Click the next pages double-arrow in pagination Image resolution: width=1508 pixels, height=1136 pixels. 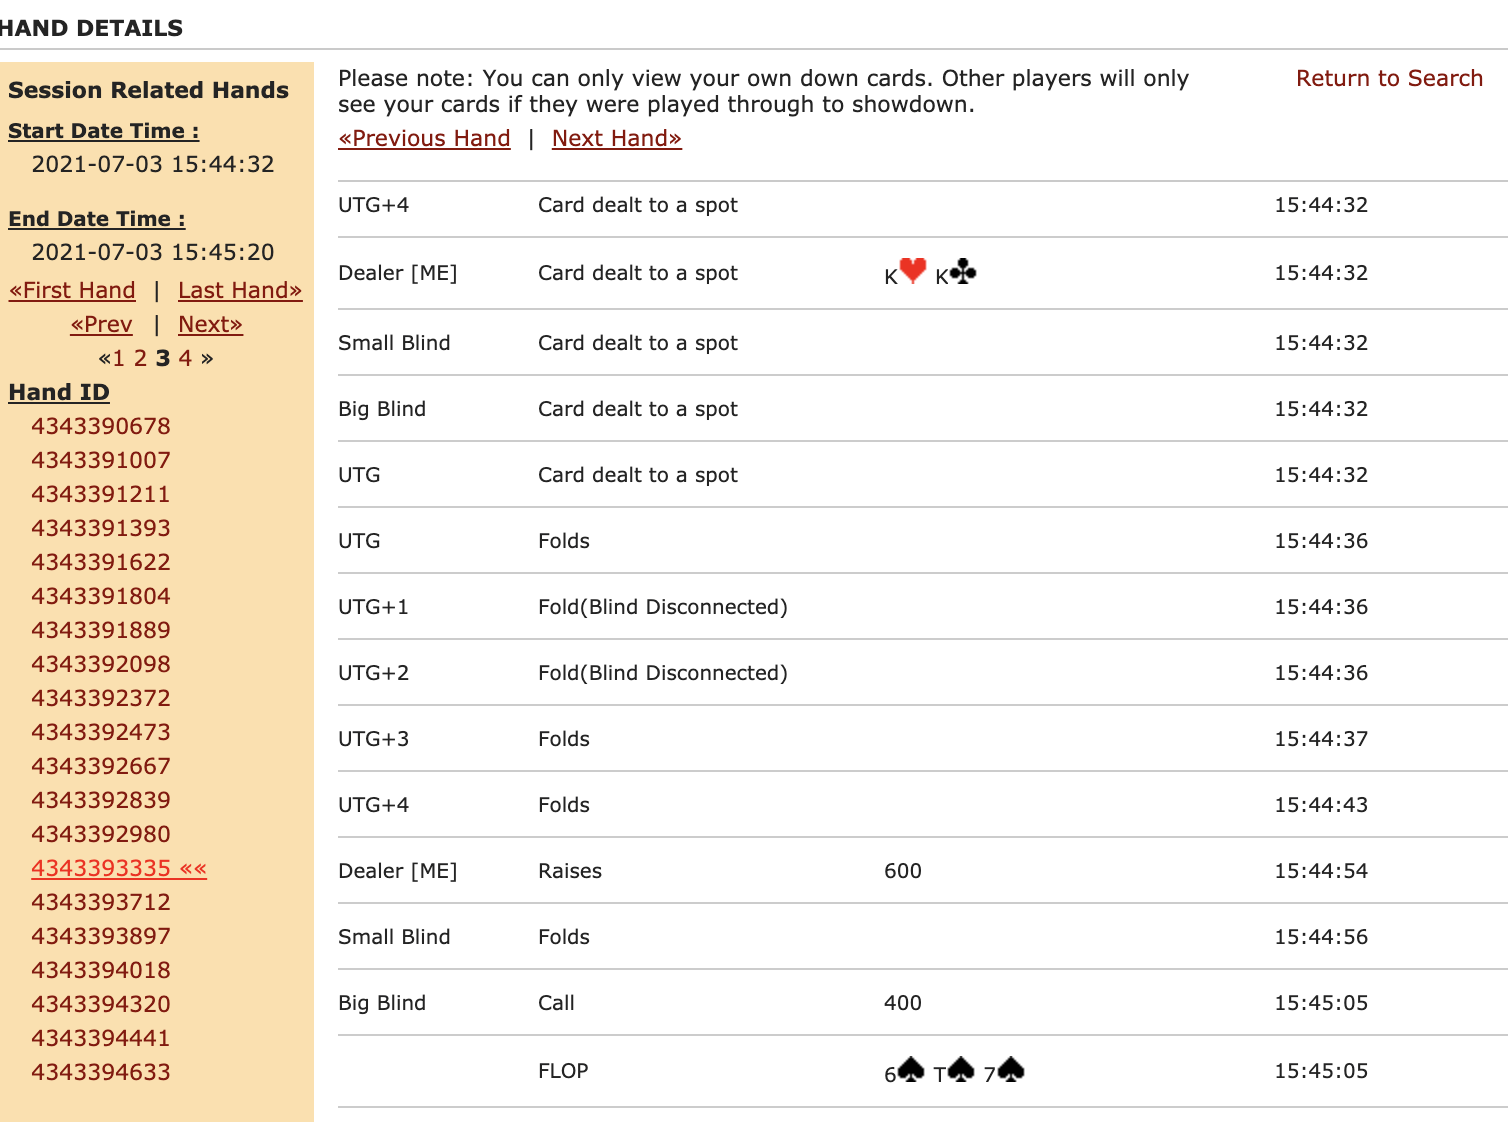click(207, 358)
